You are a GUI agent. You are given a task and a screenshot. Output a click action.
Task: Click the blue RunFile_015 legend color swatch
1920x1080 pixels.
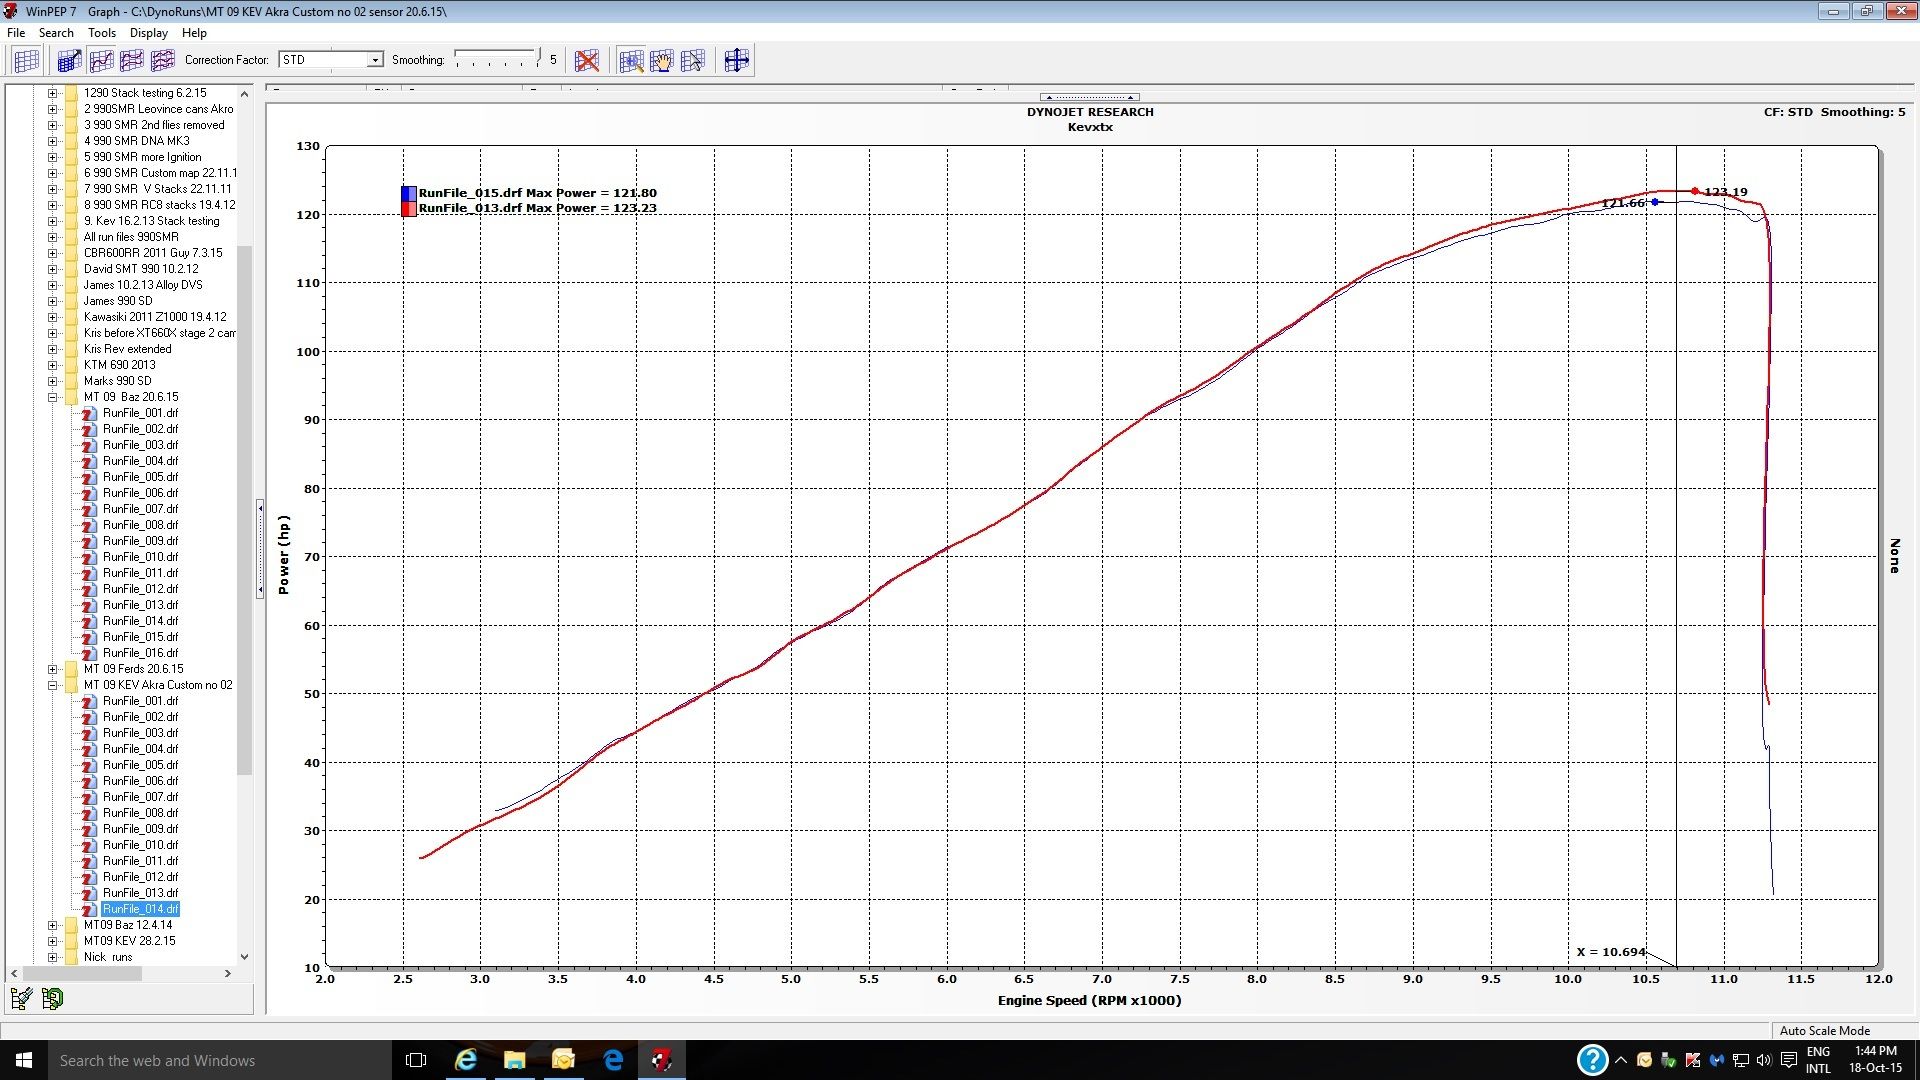click(x=409, y=193)
